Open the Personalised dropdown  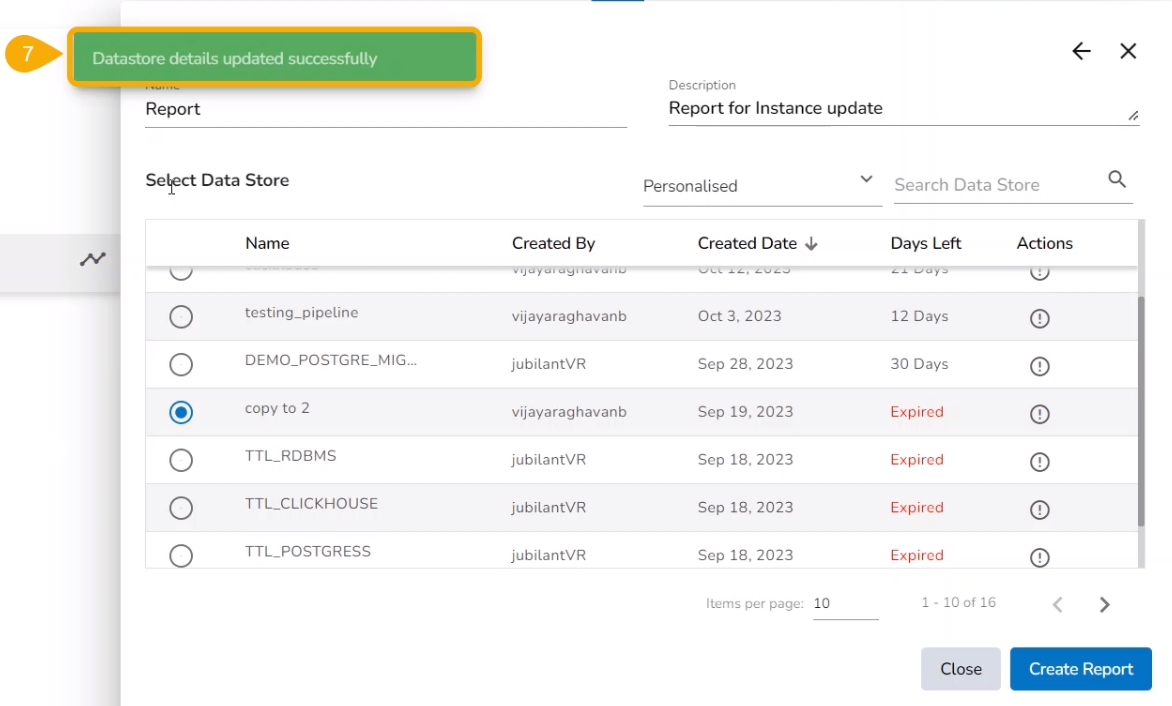(x=760, y=186)
